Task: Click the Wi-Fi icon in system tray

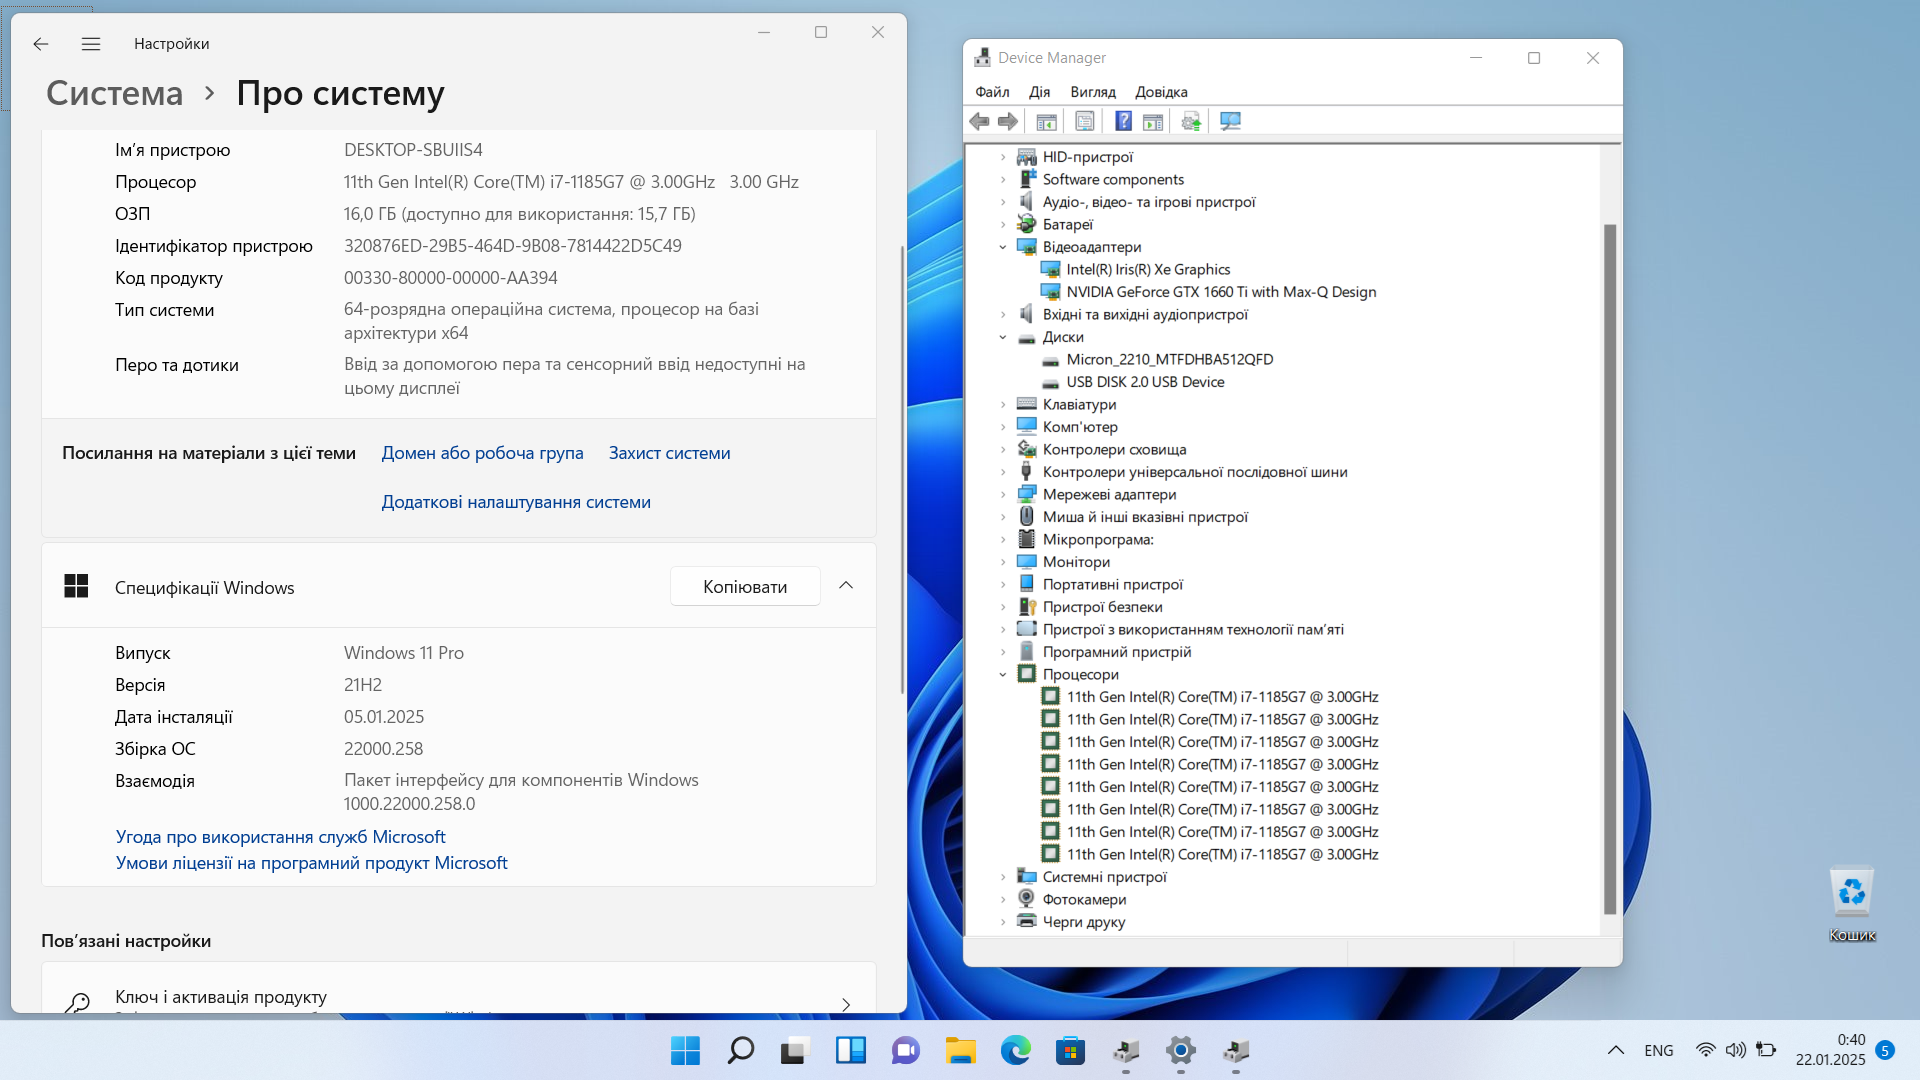Action: pyautogui.click(x=1706, y=1050)
